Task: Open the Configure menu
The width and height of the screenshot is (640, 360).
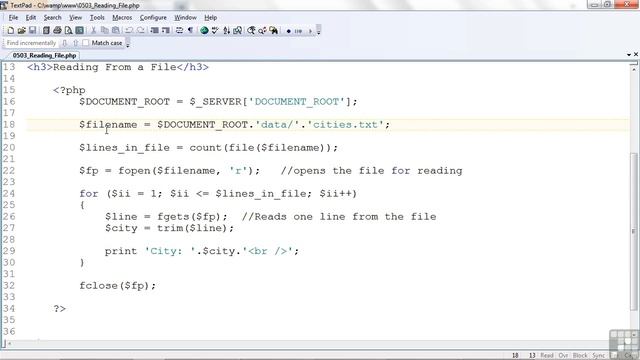Action: click(153, 18)
